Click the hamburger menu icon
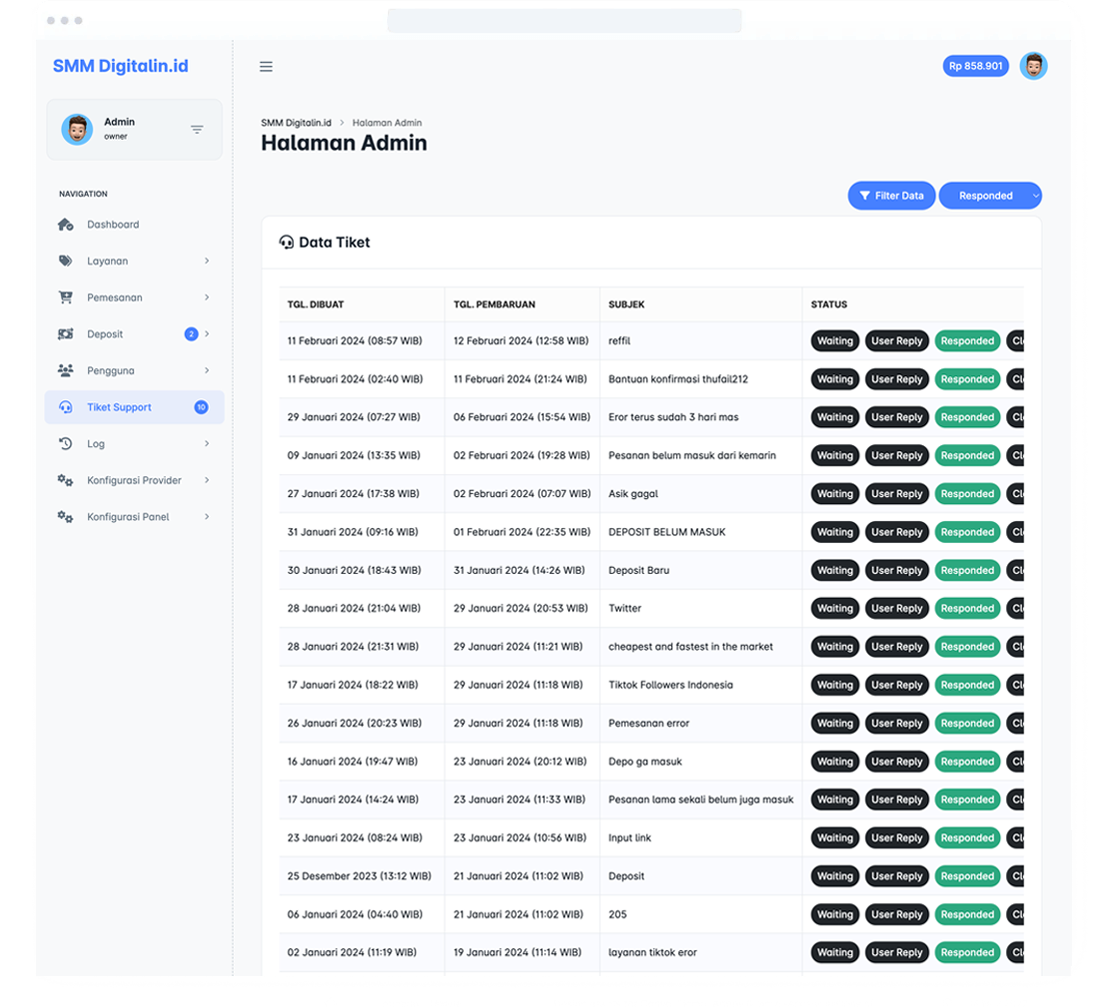 266,67
